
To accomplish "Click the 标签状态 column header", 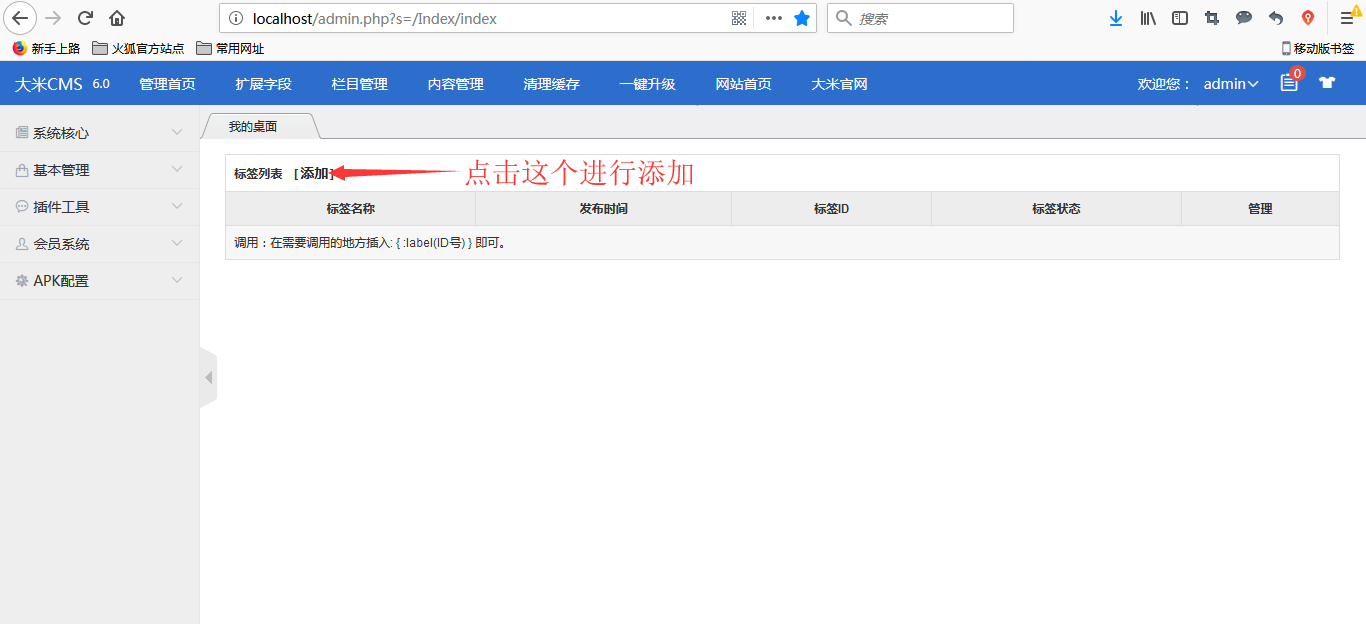I will (x=1056, y=209).
